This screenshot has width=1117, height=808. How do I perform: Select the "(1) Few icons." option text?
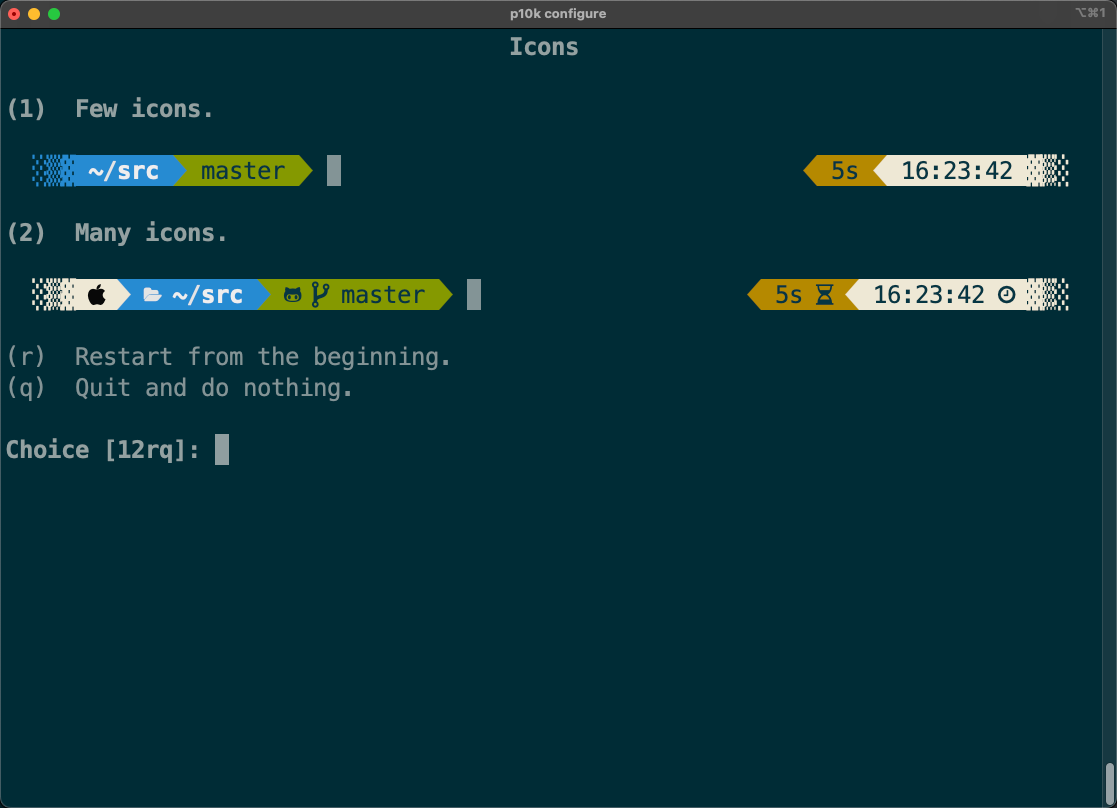[x=110, y=109]
